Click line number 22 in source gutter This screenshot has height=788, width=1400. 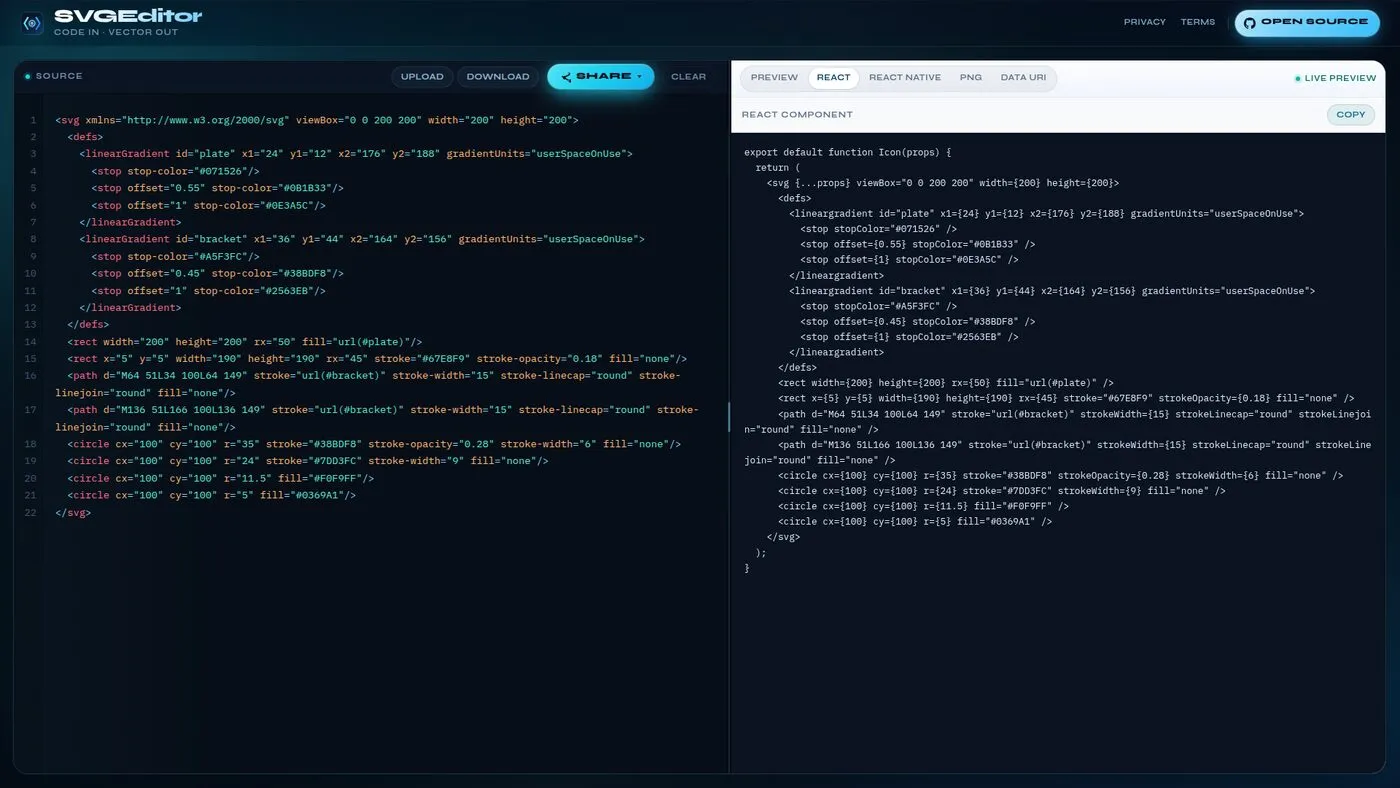32,512
